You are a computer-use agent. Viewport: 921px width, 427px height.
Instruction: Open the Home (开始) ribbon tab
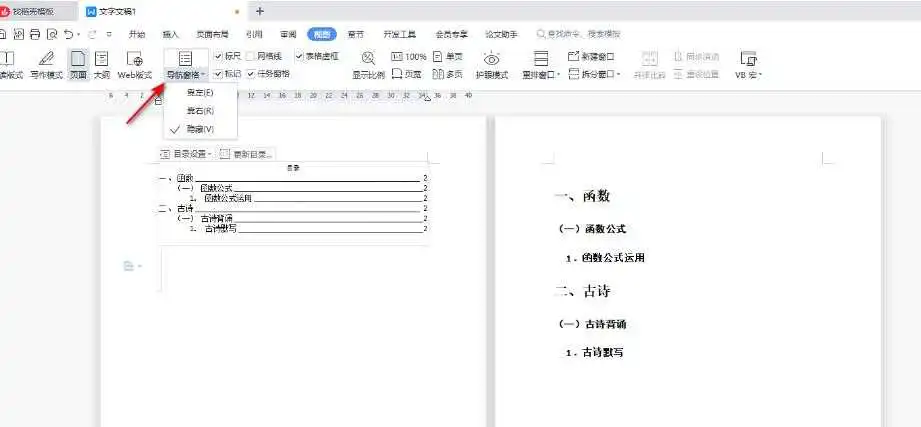point(137,35)
